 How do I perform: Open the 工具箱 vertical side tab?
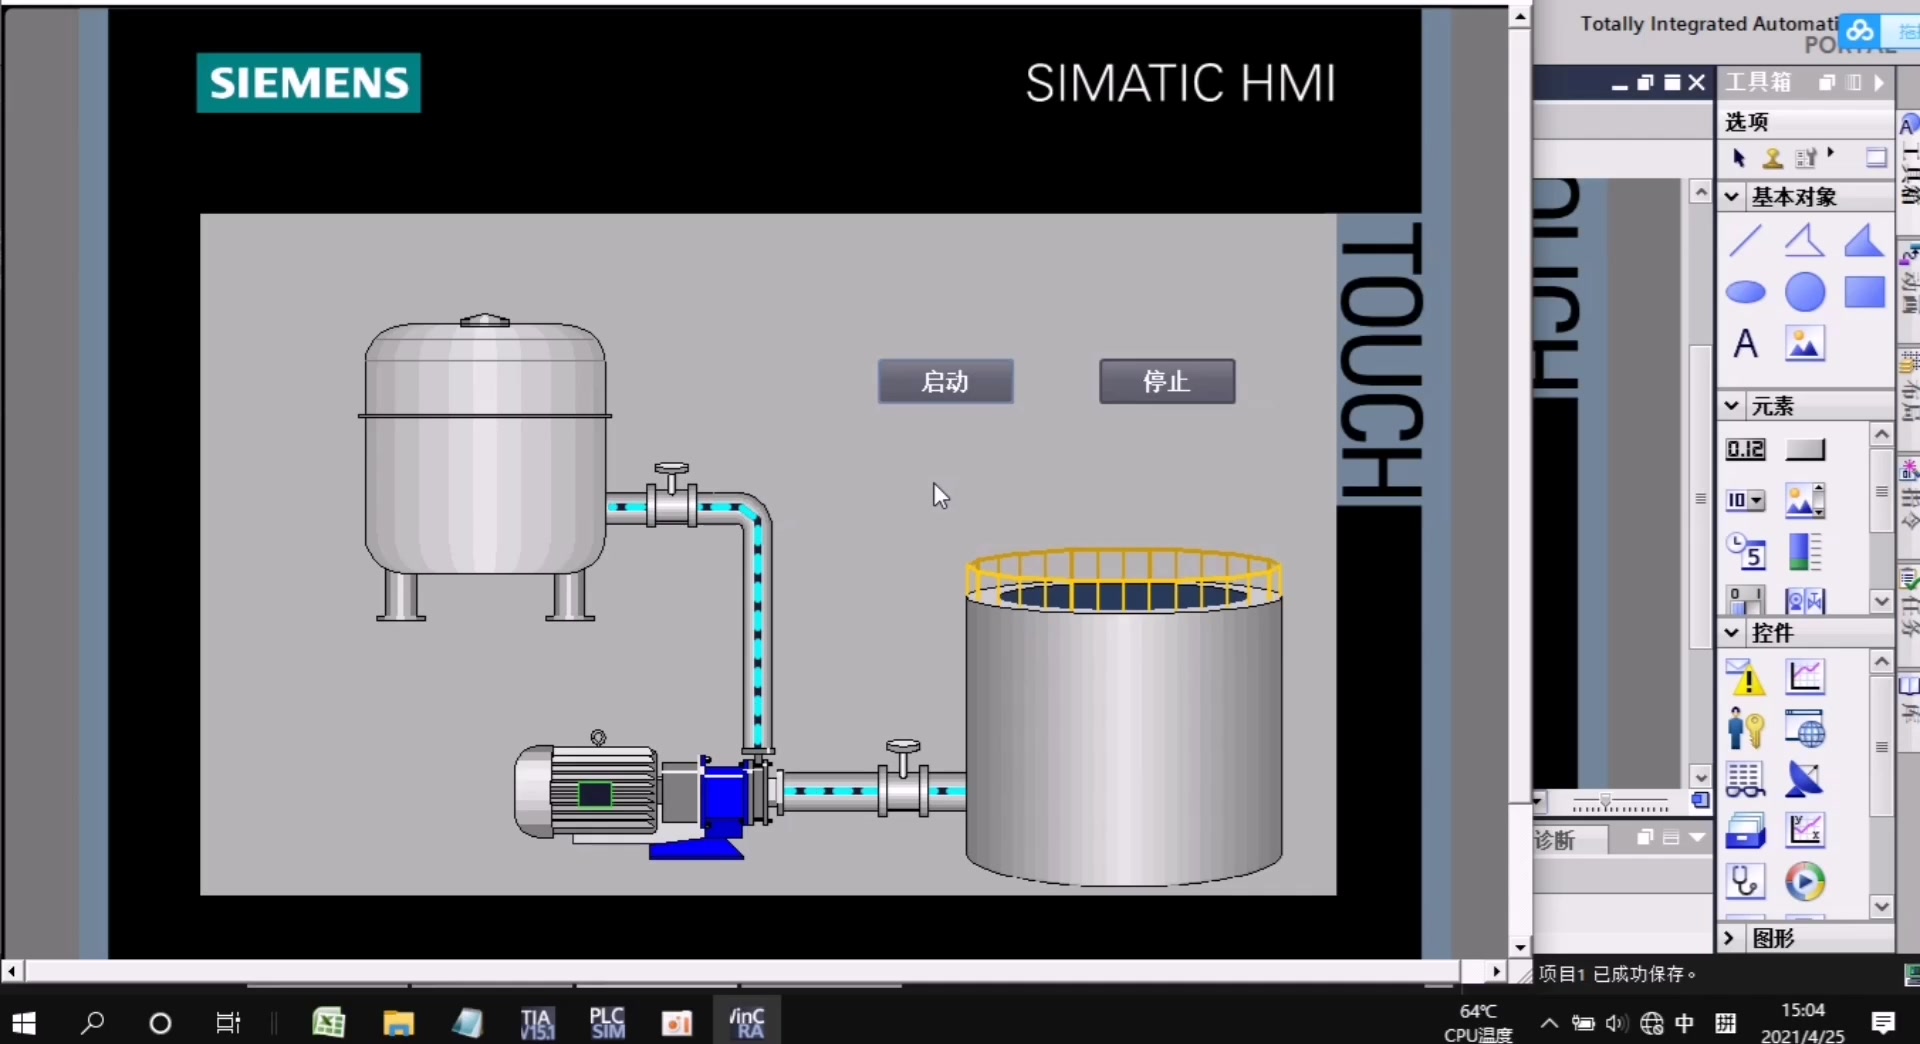[x=1909, y=175]
